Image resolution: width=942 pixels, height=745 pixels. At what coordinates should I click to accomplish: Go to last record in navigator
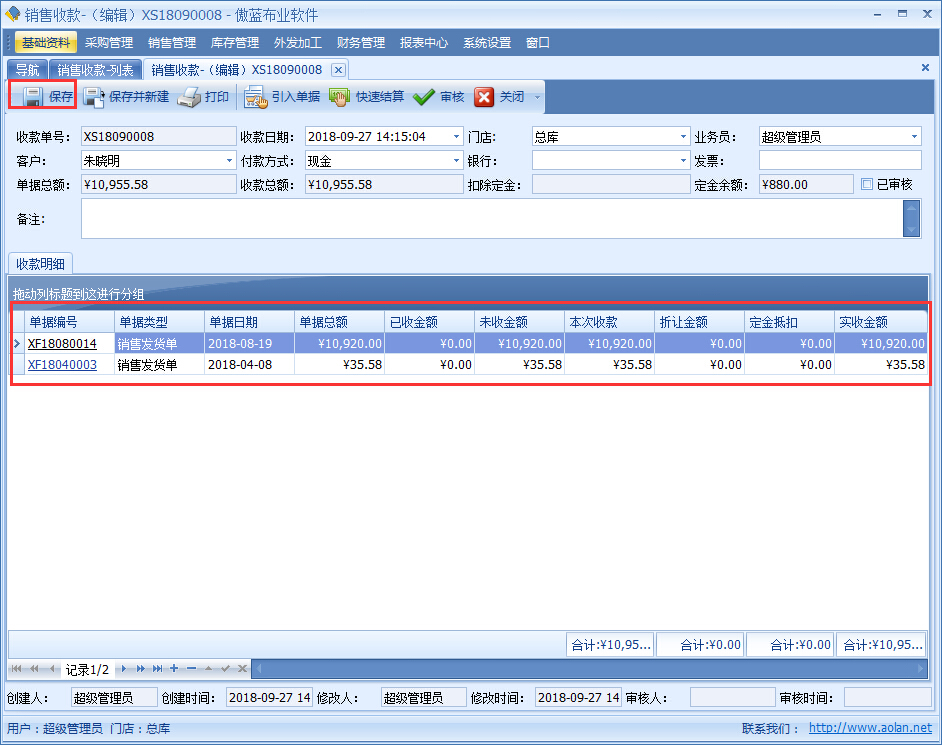[157, 669]
